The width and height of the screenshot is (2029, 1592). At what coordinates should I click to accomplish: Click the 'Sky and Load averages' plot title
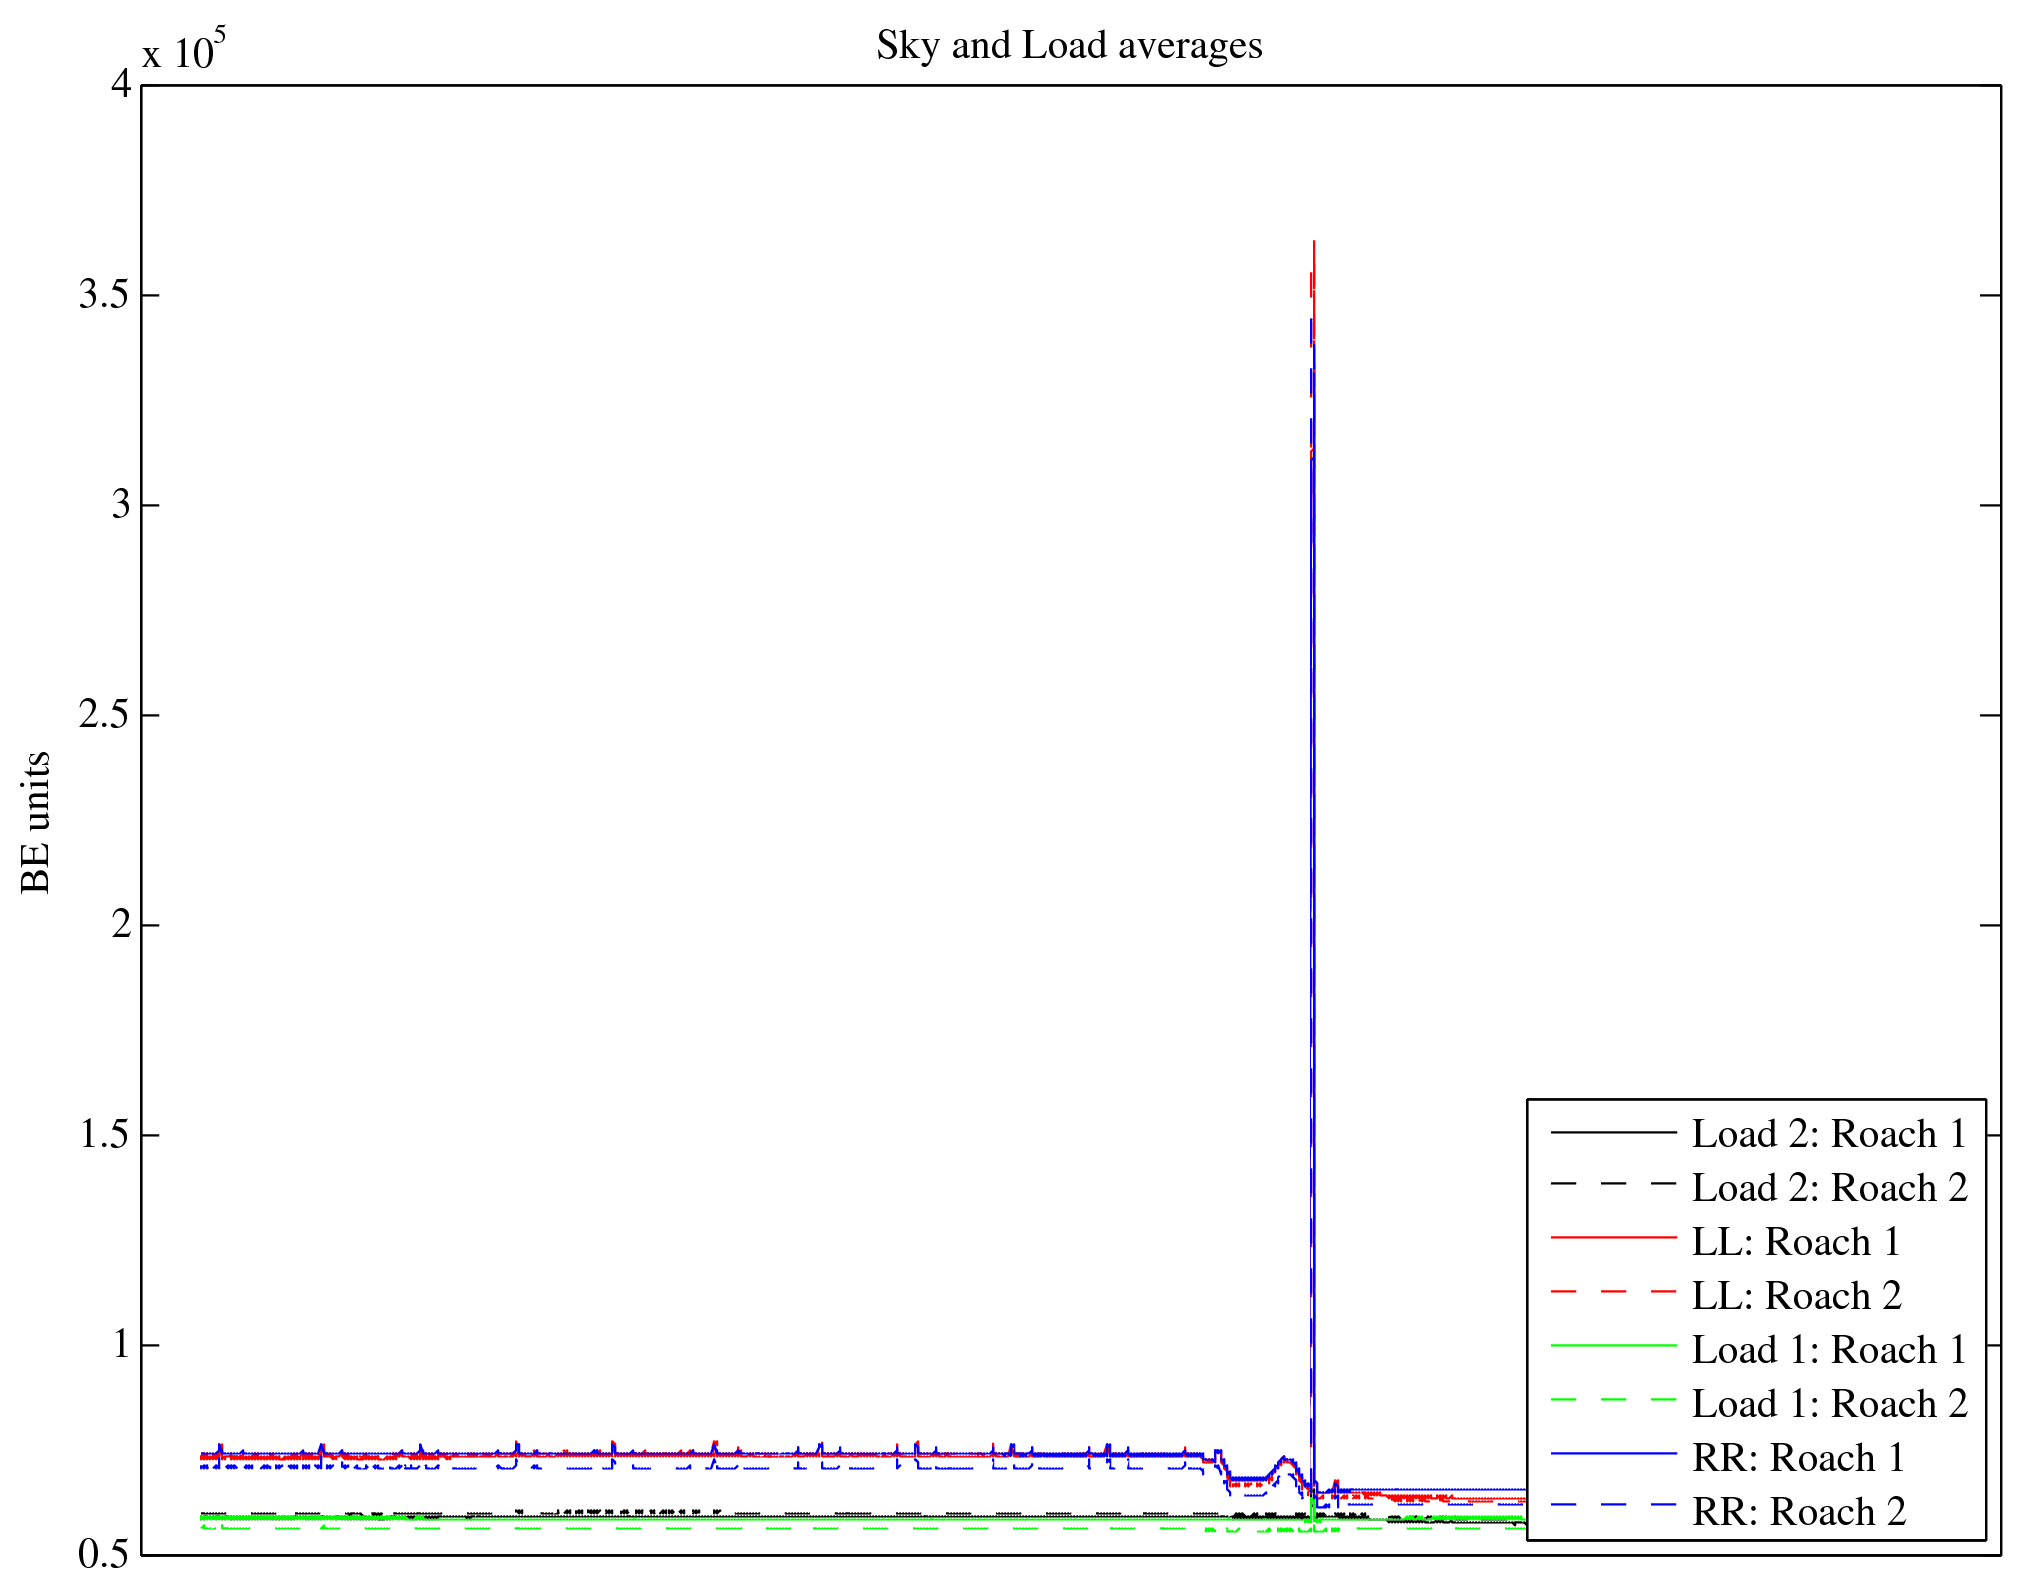coord(1069,46)
